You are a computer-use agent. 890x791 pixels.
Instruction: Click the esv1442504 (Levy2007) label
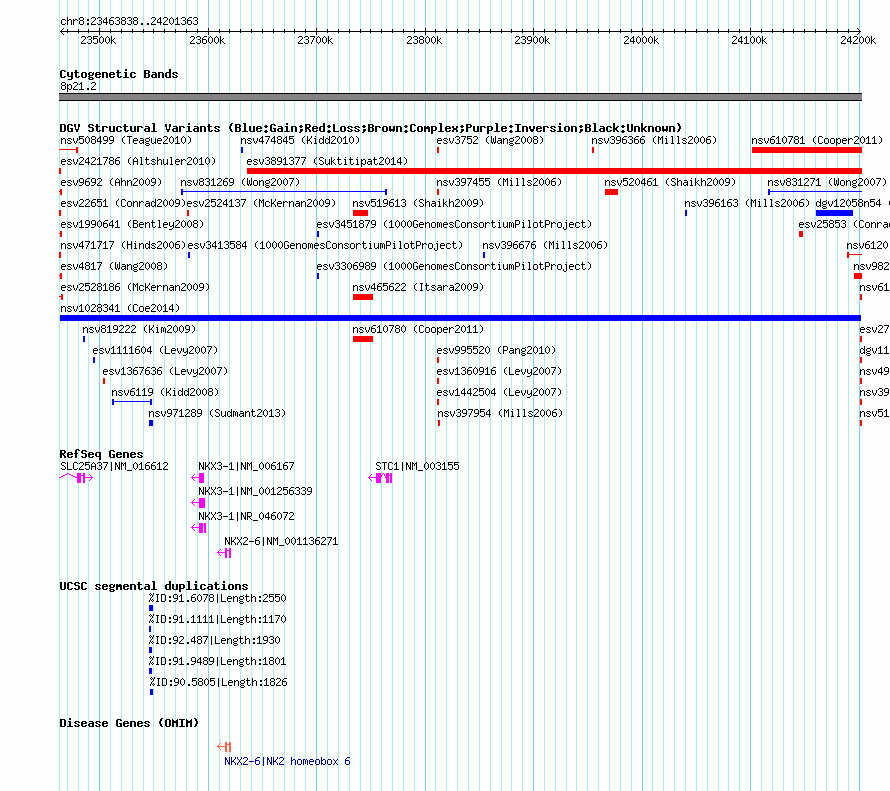point(499,392)
